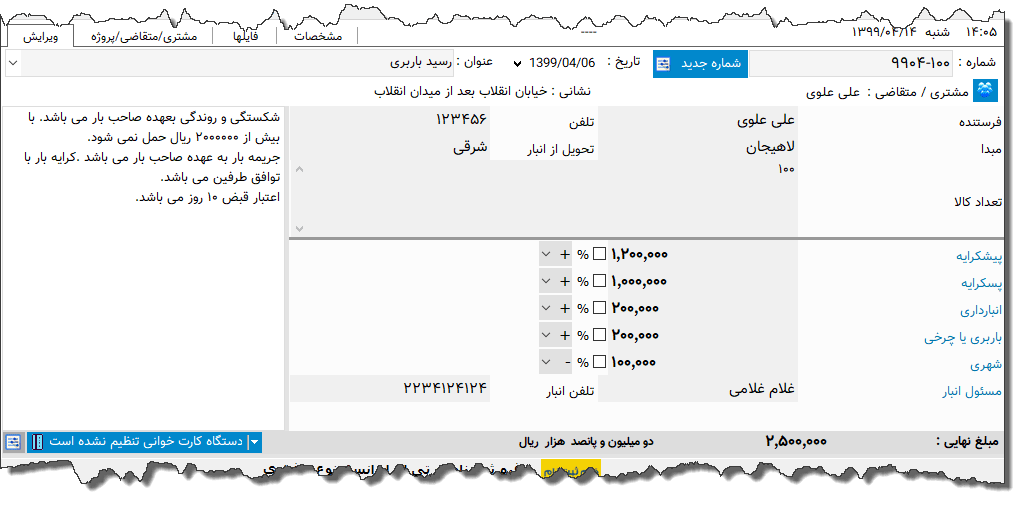Open sign dropdown for شهری row
The height and width of the screenshot is (506, 1021).
coord(556,361)
